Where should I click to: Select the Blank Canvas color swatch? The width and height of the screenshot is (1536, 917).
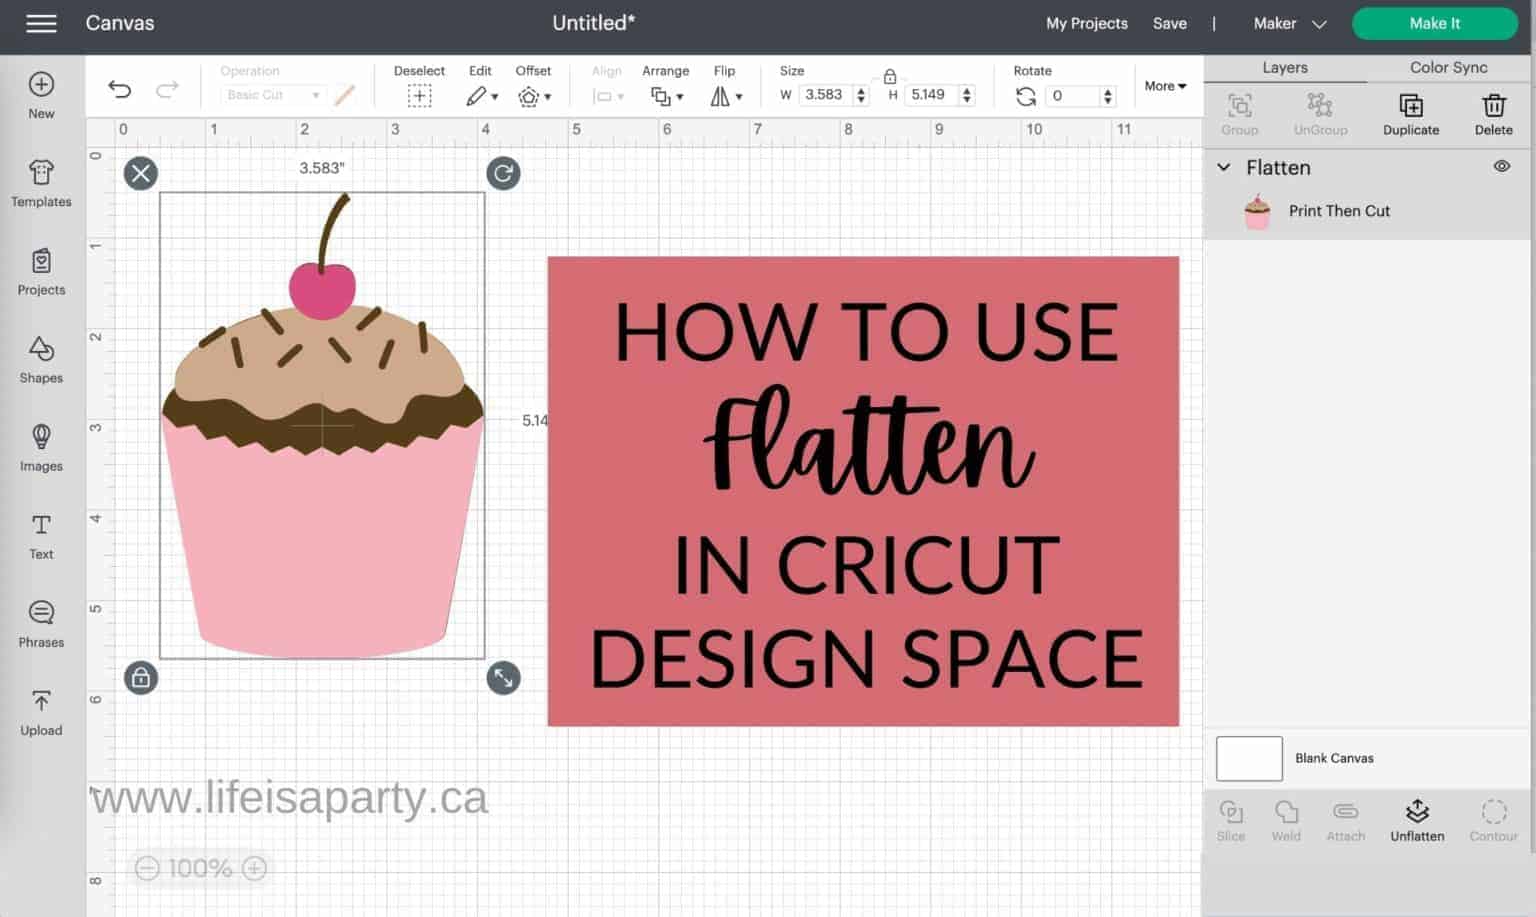tap(1248, 758)
